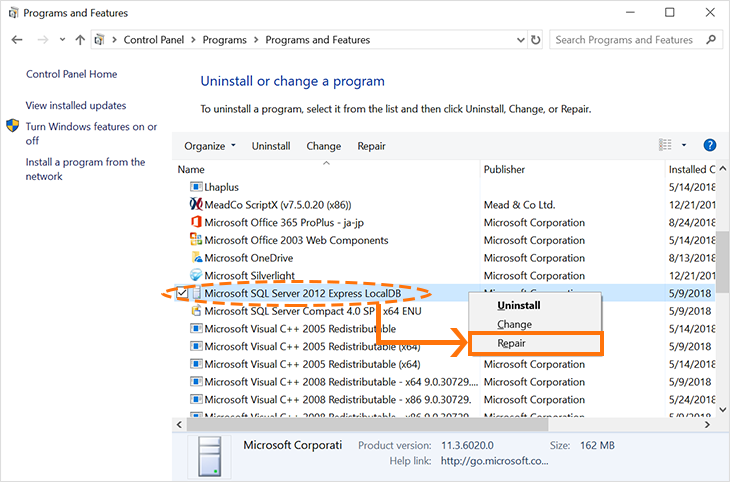Click the Visual C++ 2008 x64 9.0.30729 icon
The width and height of the screenshot is (730, 482).
(196, 382)
